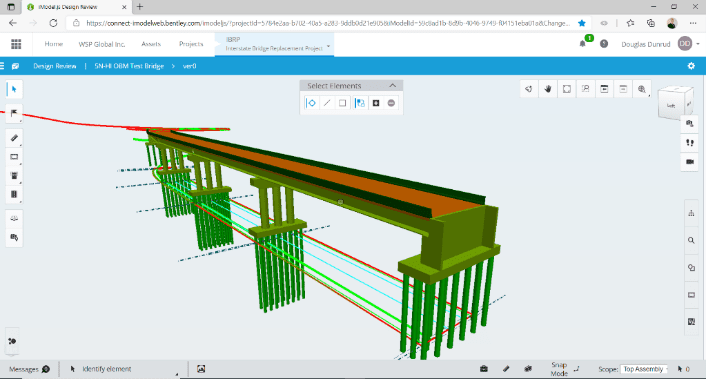This screenshot has width=706, height=379.
Task: Open the Messages button in status bar
Action: pyautogui.click(x=29, y=369)
